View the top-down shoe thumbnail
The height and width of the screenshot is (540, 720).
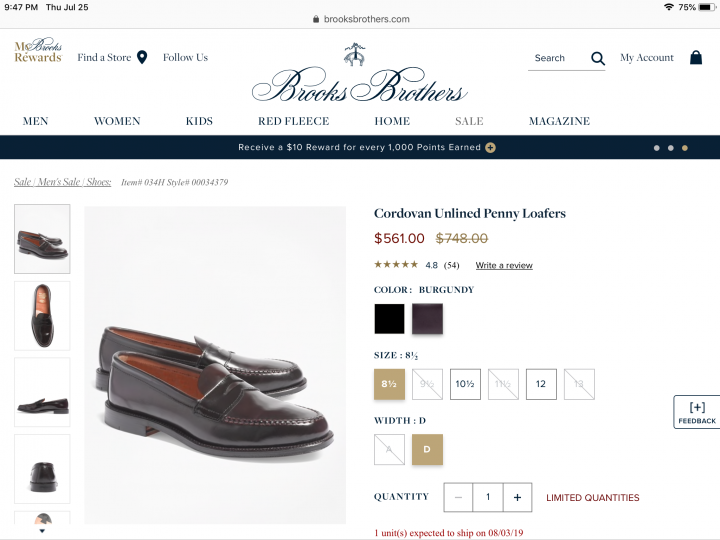pyautogui.click(x=42, y=315)
